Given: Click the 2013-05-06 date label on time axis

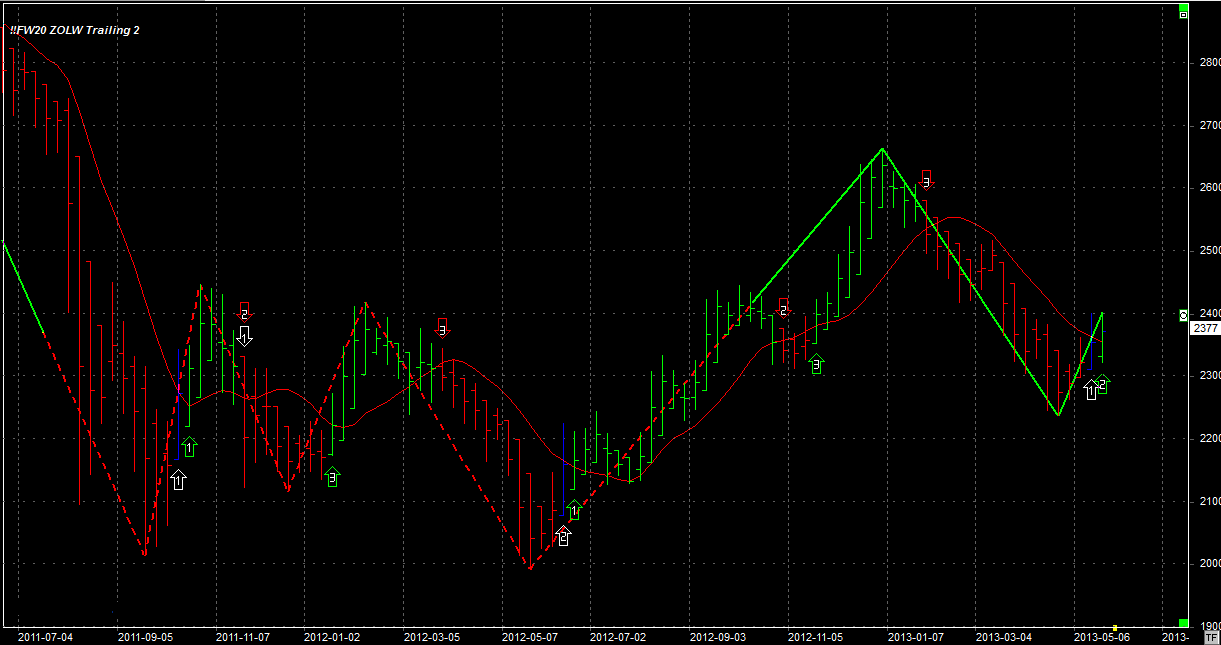Looking at the screenshot, I should (1100, 636).
